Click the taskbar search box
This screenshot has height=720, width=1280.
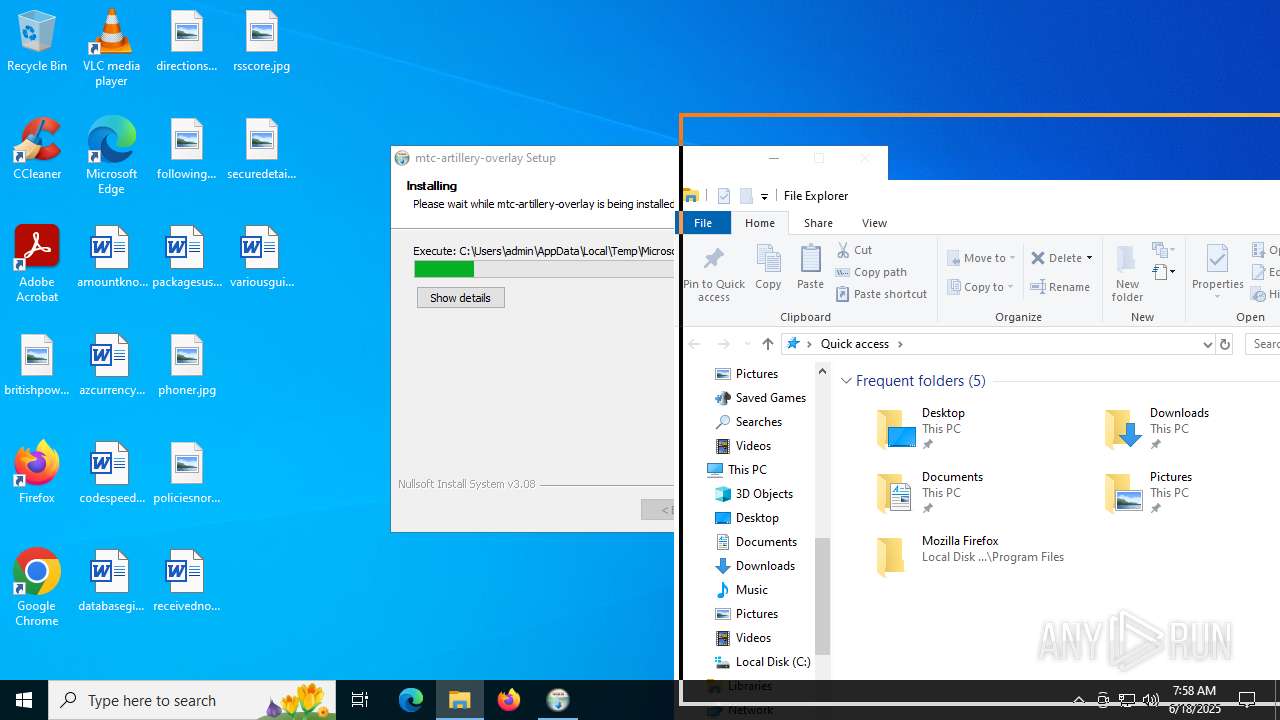point(192,700)
